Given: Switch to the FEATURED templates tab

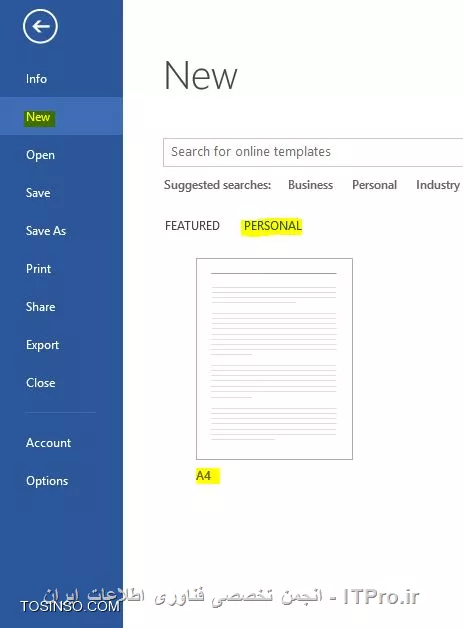Looking at the screenshot, I should (x=192, y=225).
